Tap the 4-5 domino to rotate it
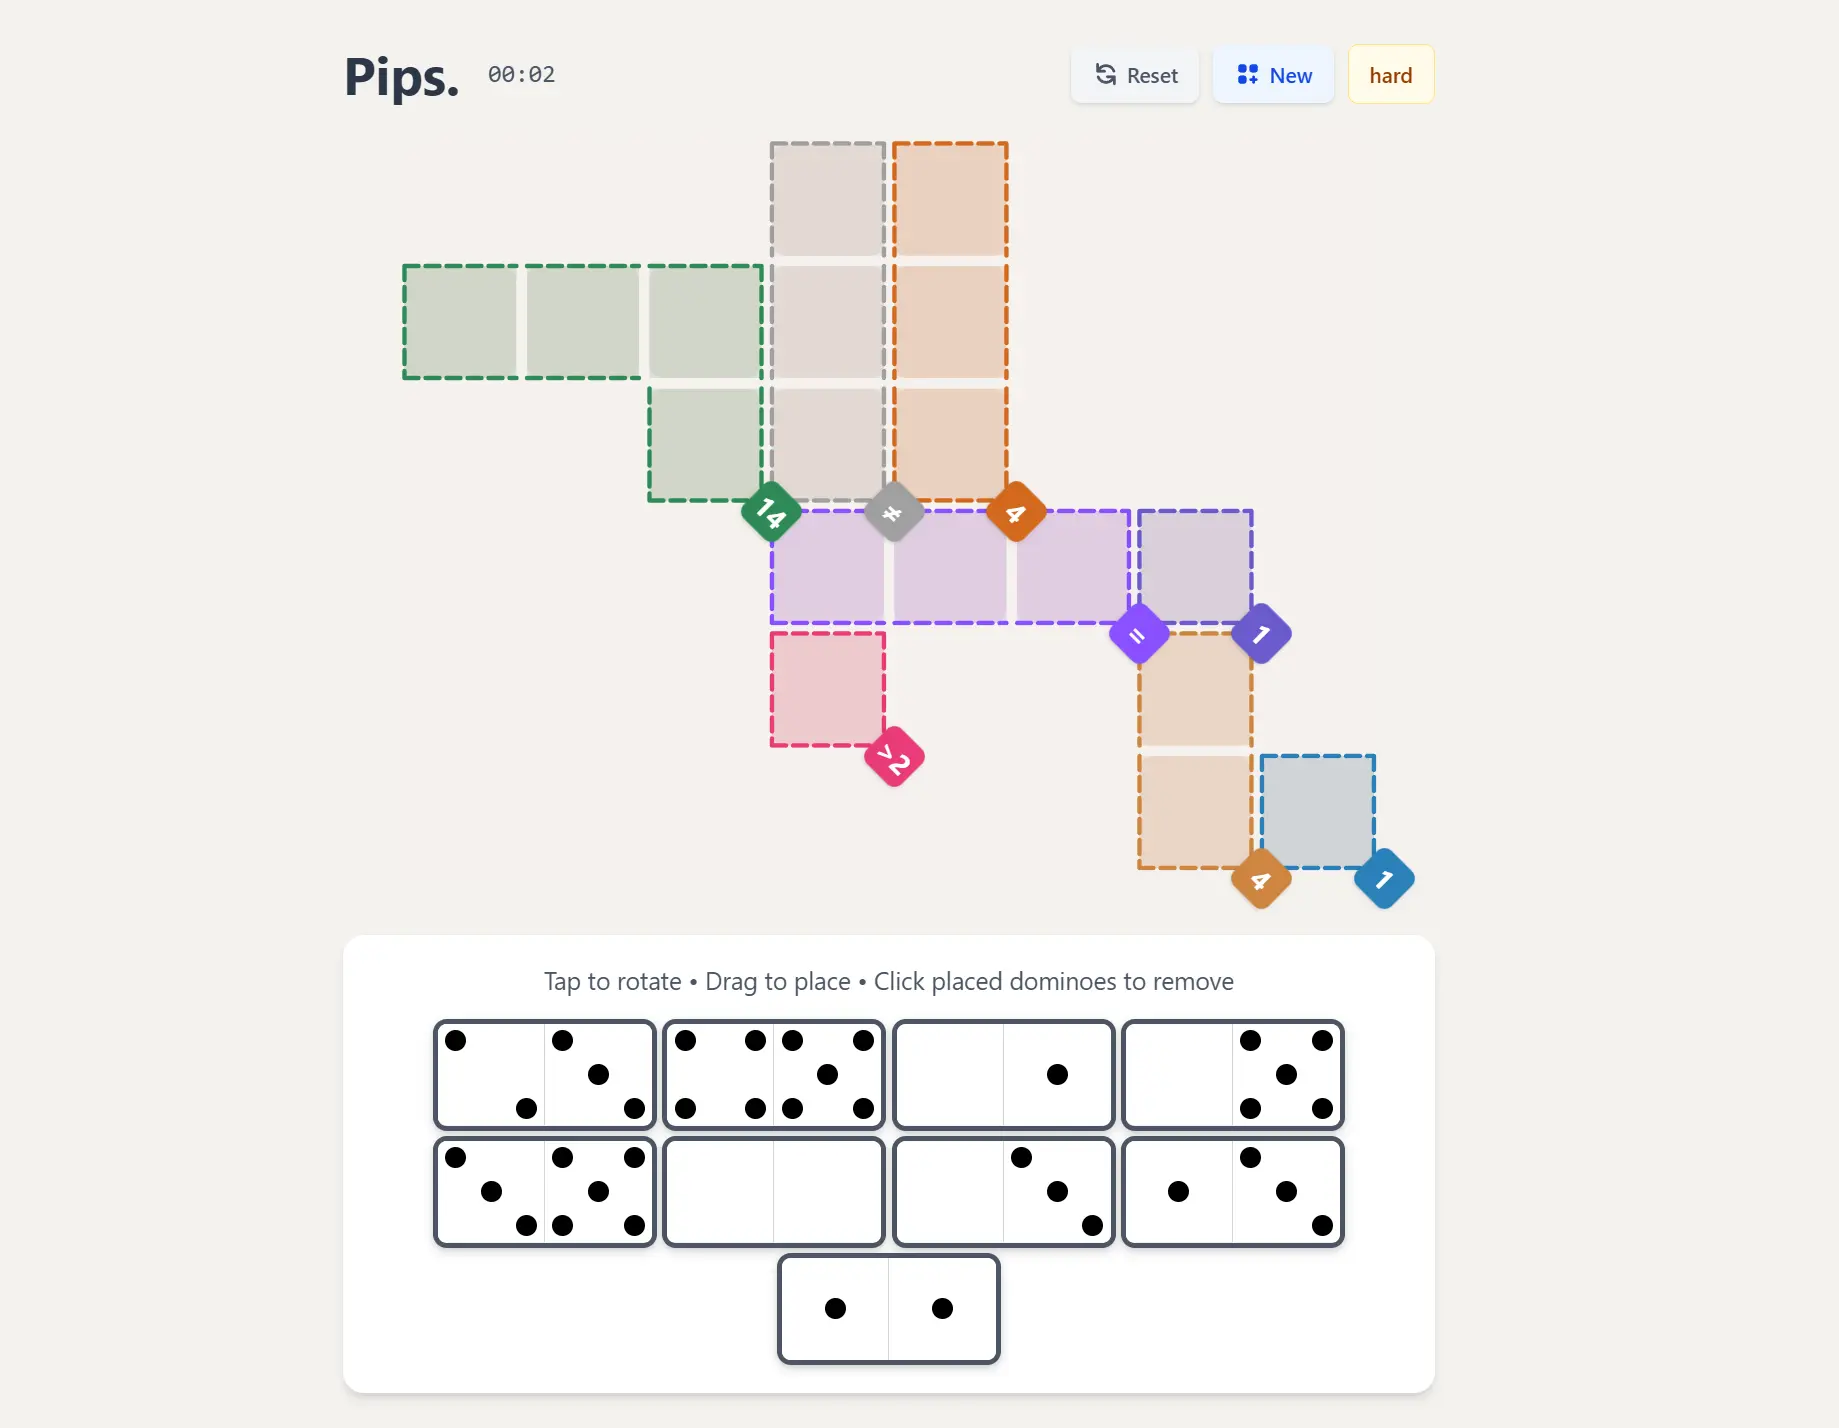The height and width of the screenshot is (1428, 1839). 773,1075
